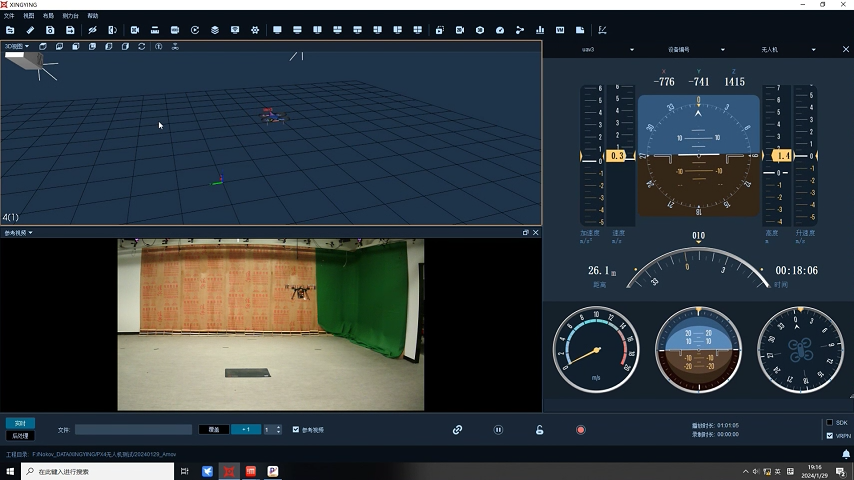Select the last grid layout icon
This screenshot has width=854, height=480.
[x=418, y=30]
